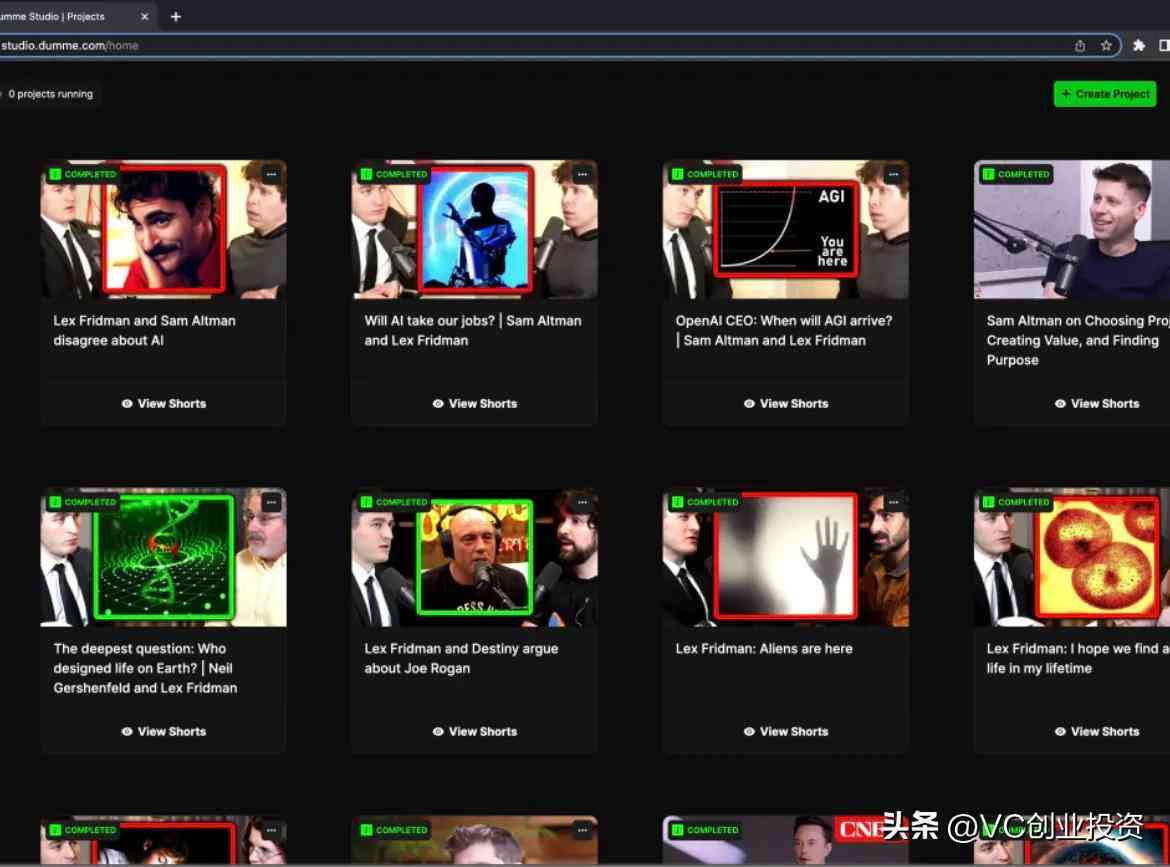Viewport: 1170px width, 867px height.
Task: Open the AGI graph thumbnail
Action: [785, 228]
